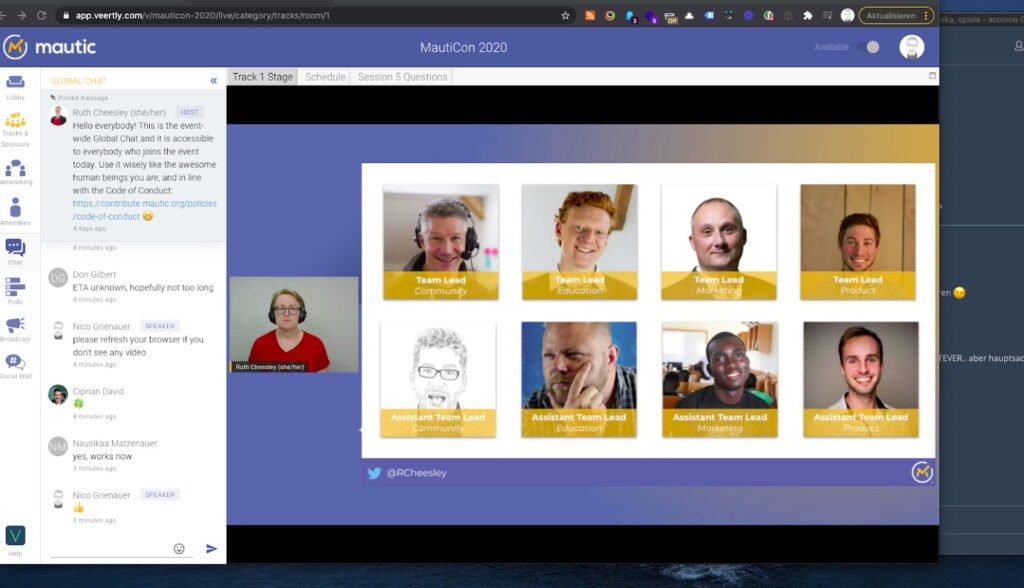Open the Networking area
Viewport: 1024px width, 588px height.
click(15, 172)
